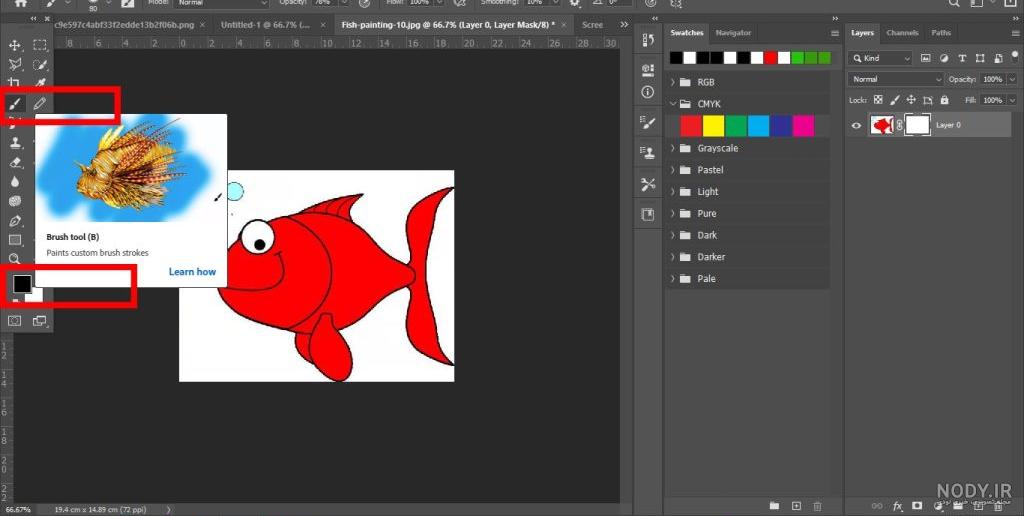The height and width of the screenshot is (516, 1024).
Task: Pick the yellow CMYK swatch
Action: [713, 125]
